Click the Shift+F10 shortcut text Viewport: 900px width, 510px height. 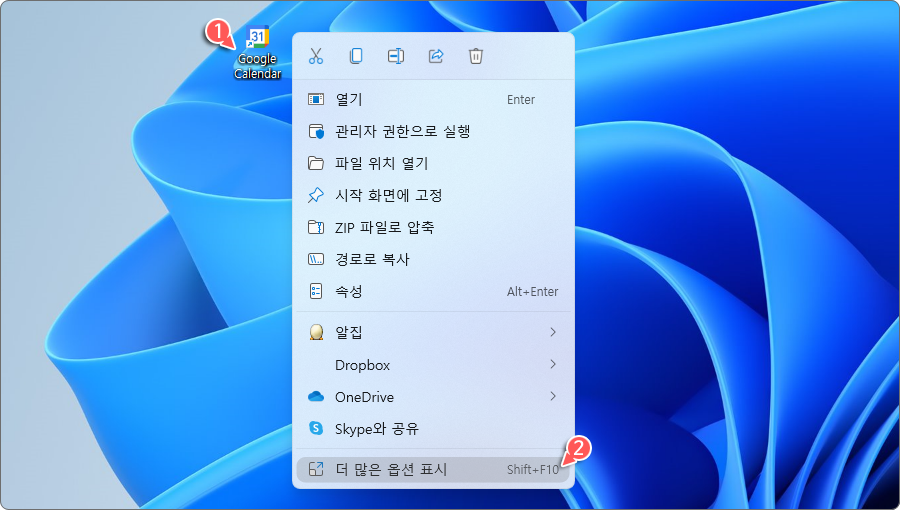point(533,469)
